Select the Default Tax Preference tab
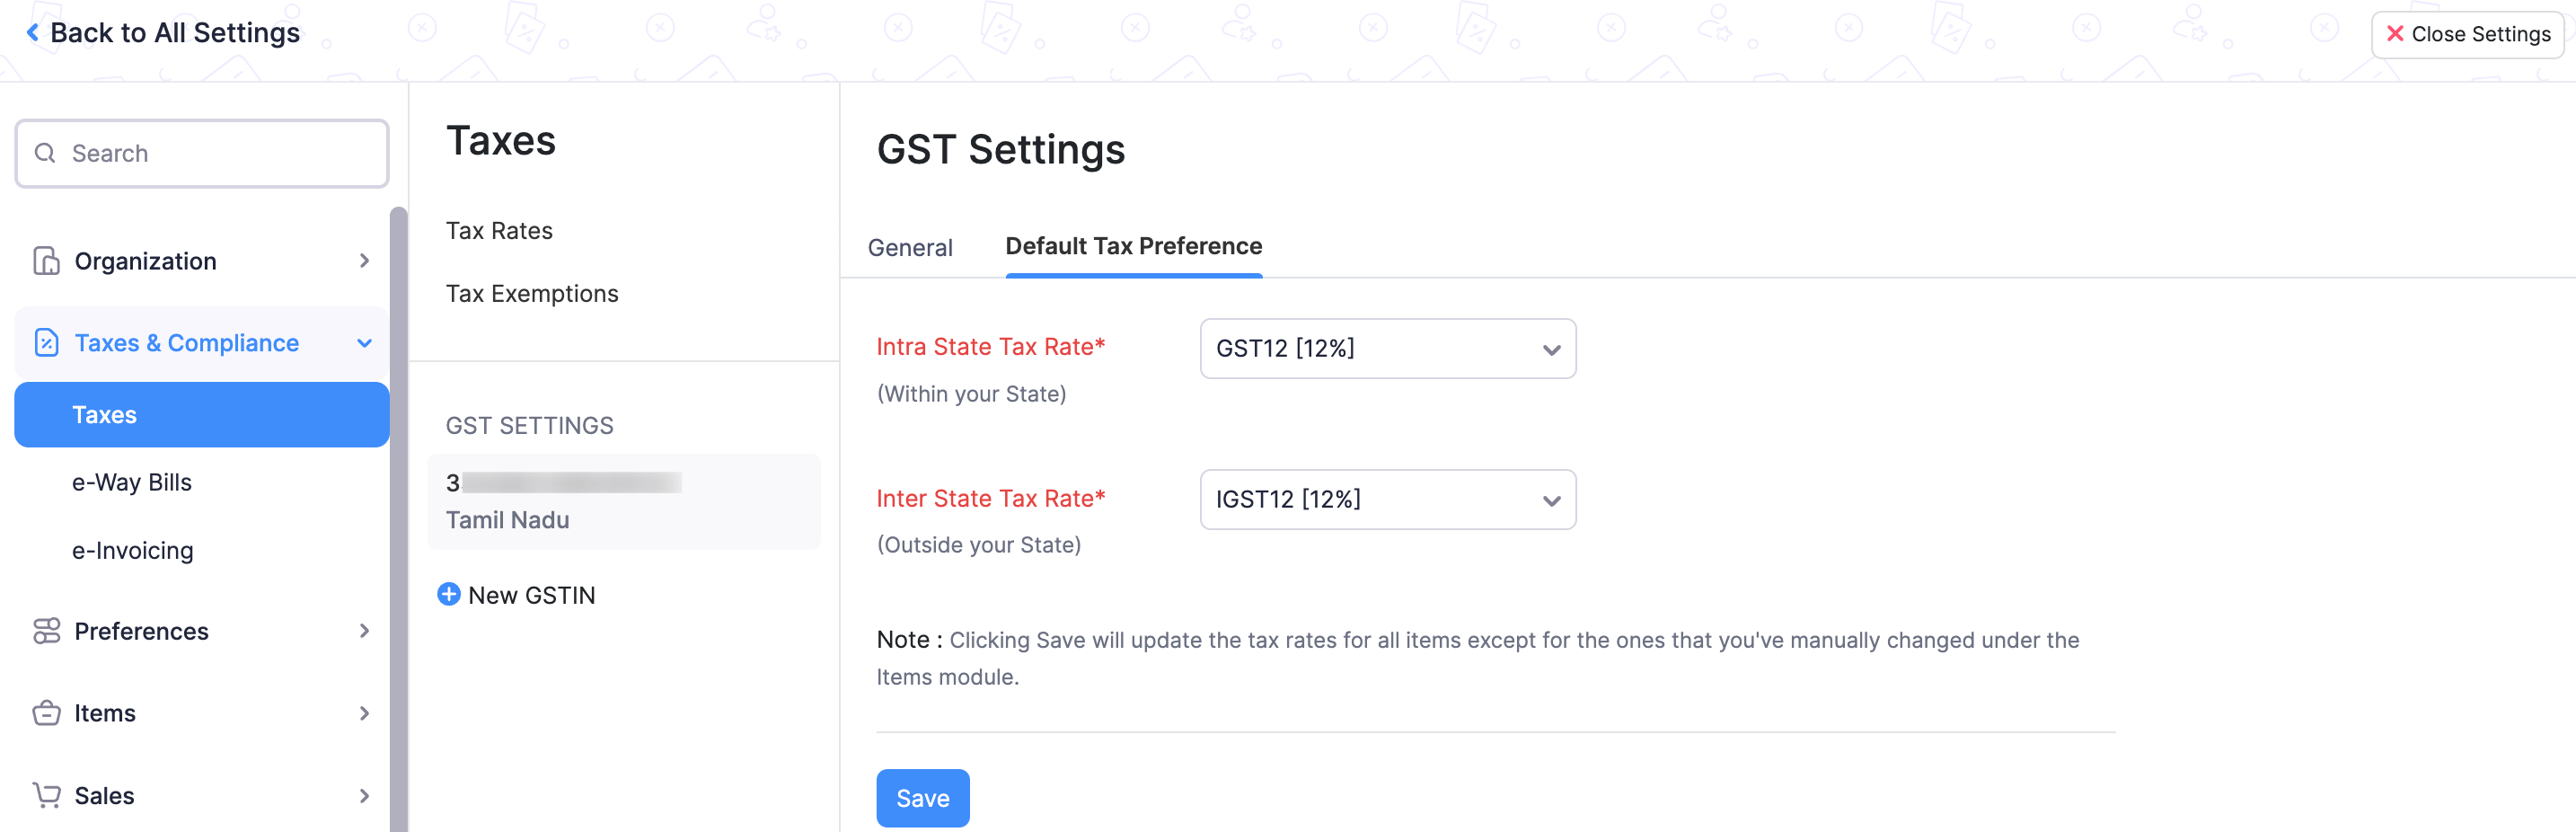This screenshot has height=832, width=2576. coord(1133,247)
